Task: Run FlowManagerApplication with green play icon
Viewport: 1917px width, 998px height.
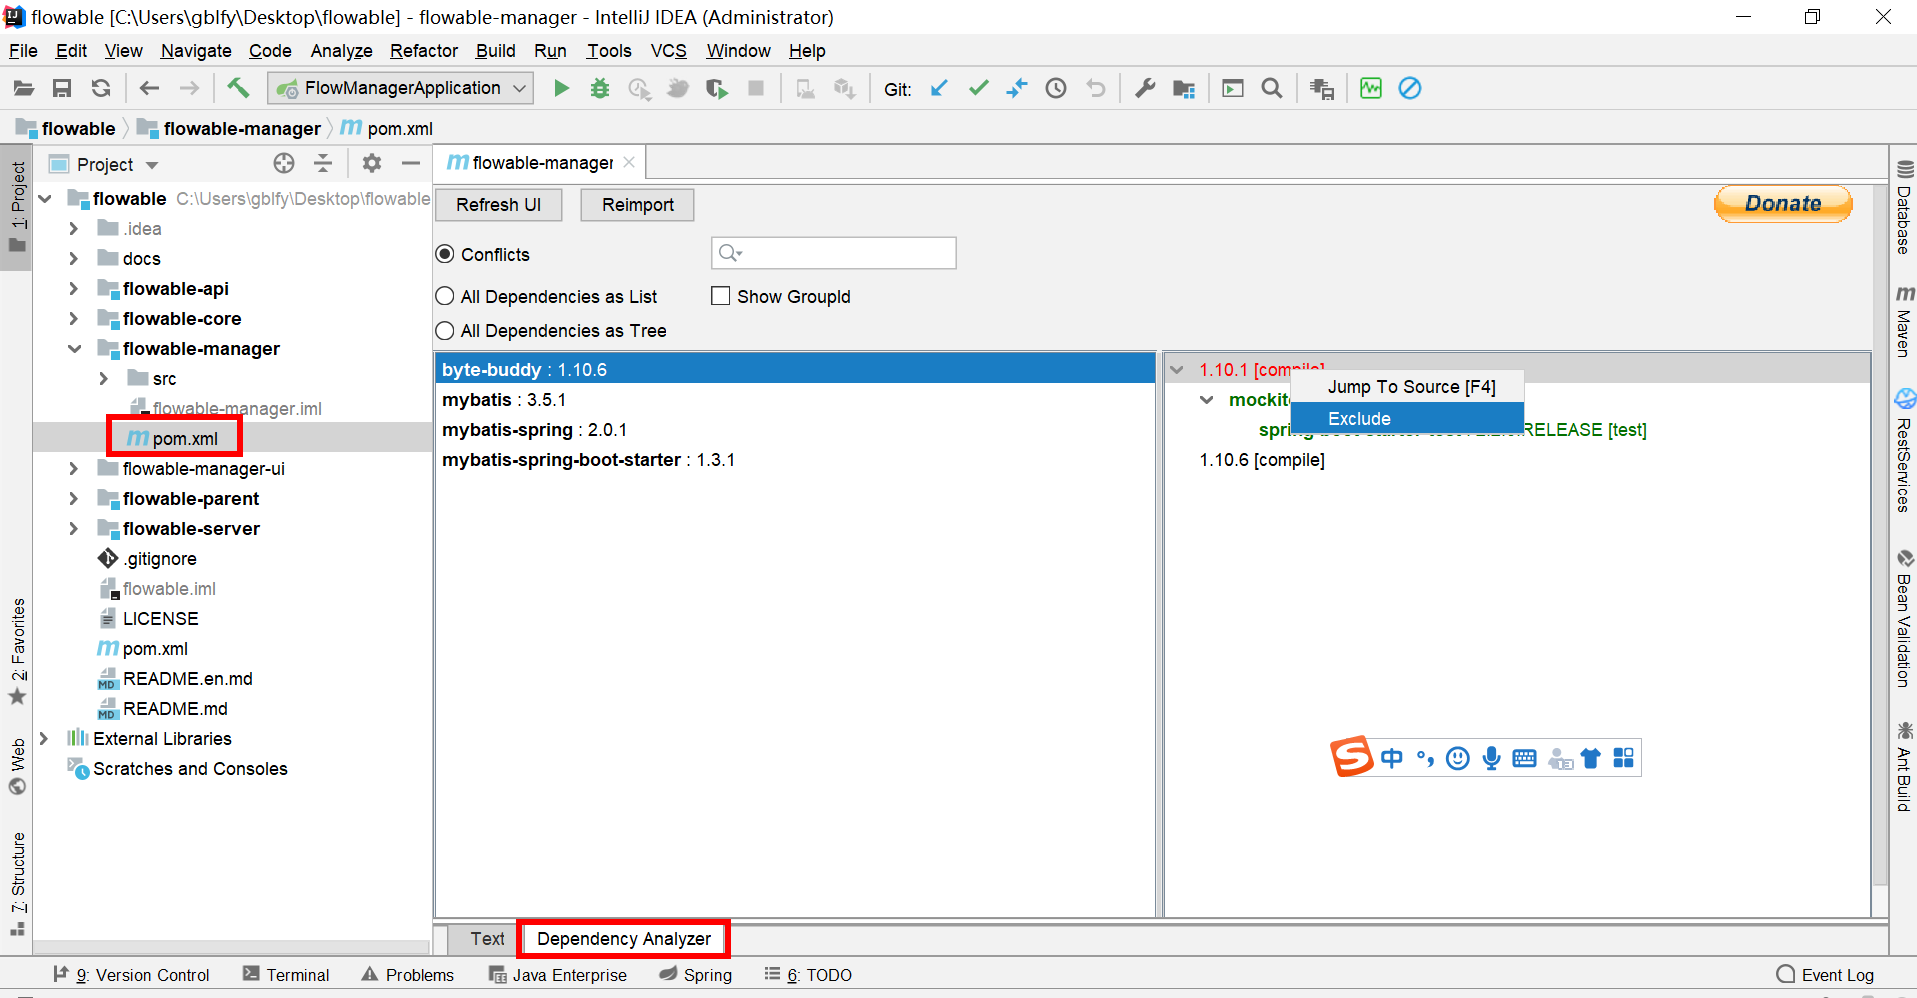Action: point(561,88)
